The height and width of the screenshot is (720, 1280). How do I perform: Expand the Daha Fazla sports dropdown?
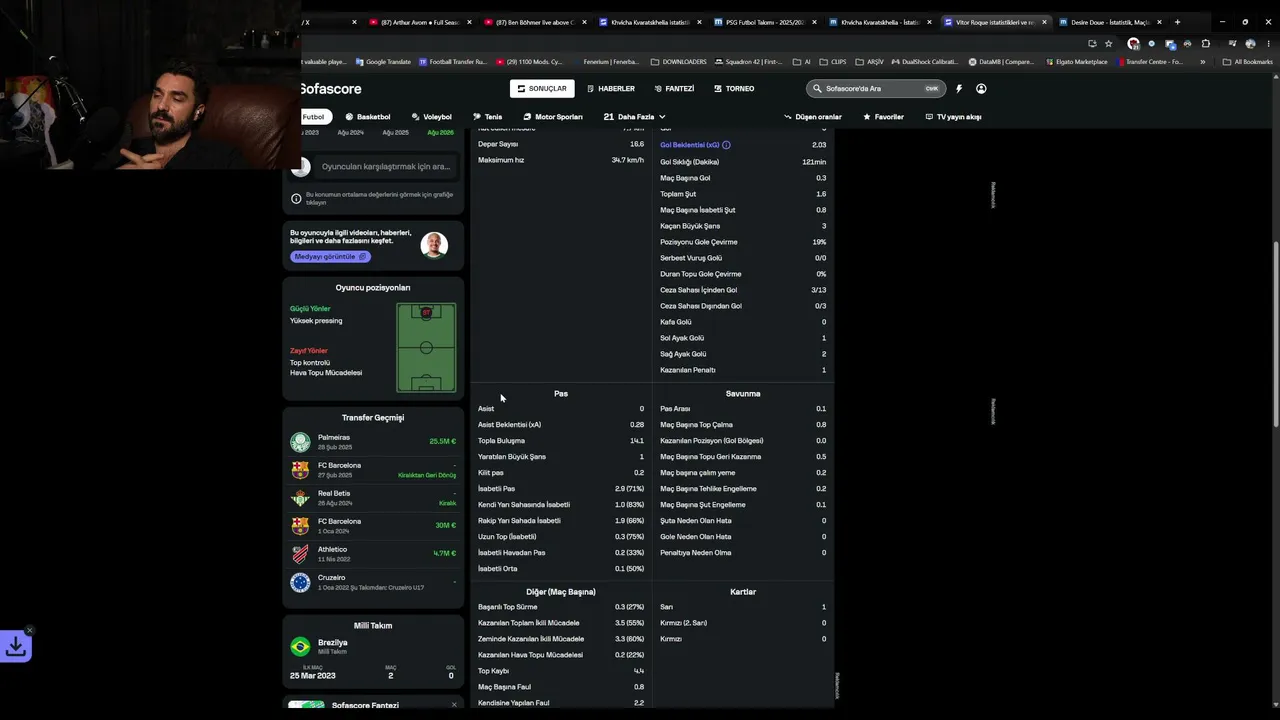pyautogui.click(x=635, y=117)
